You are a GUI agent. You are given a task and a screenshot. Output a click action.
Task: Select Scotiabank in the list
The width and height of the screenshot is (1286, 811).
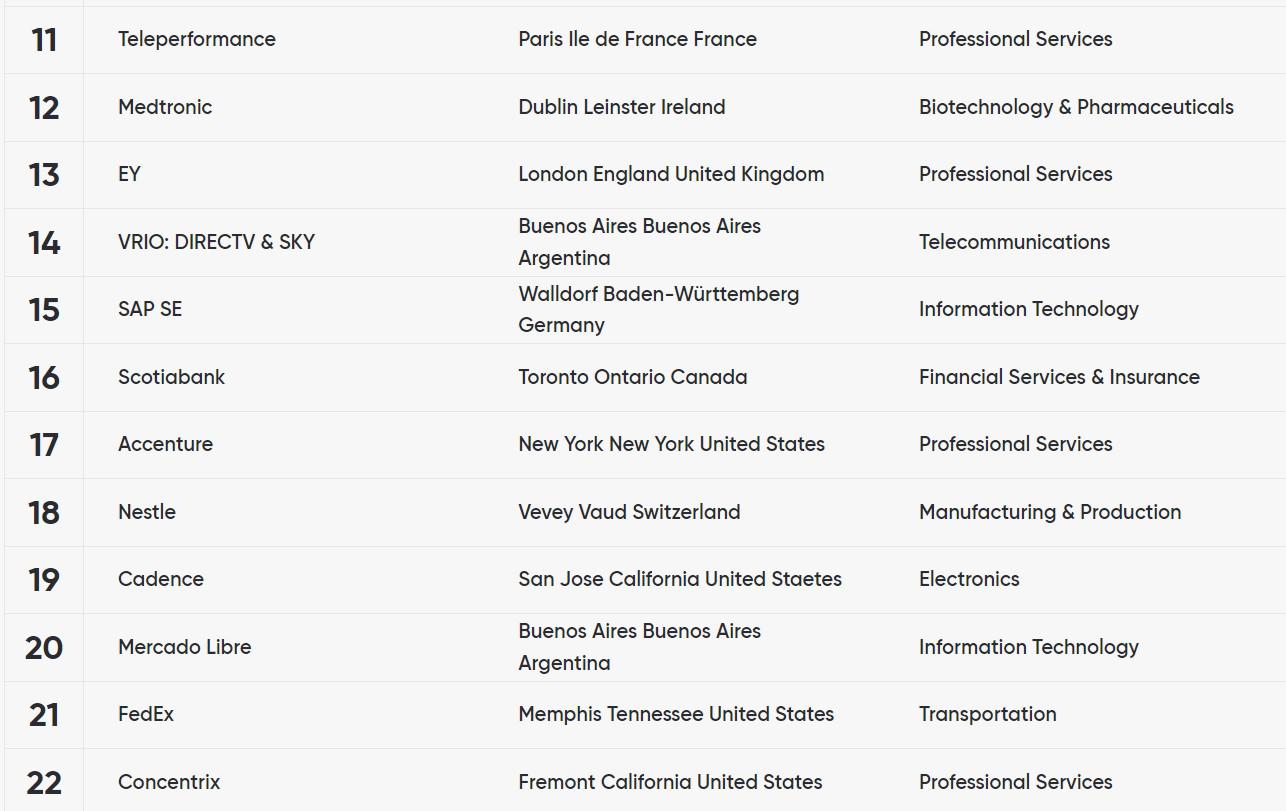(x=171, y=377)
